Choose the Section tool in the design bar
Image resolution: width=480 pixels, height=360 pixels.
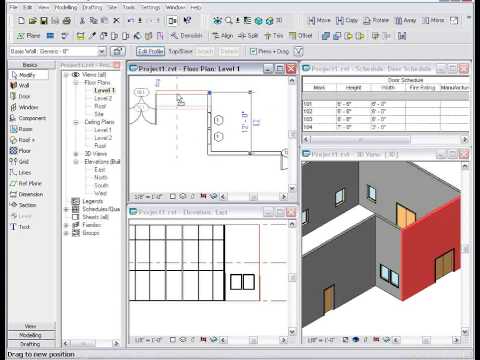click(x=23, y=205)
